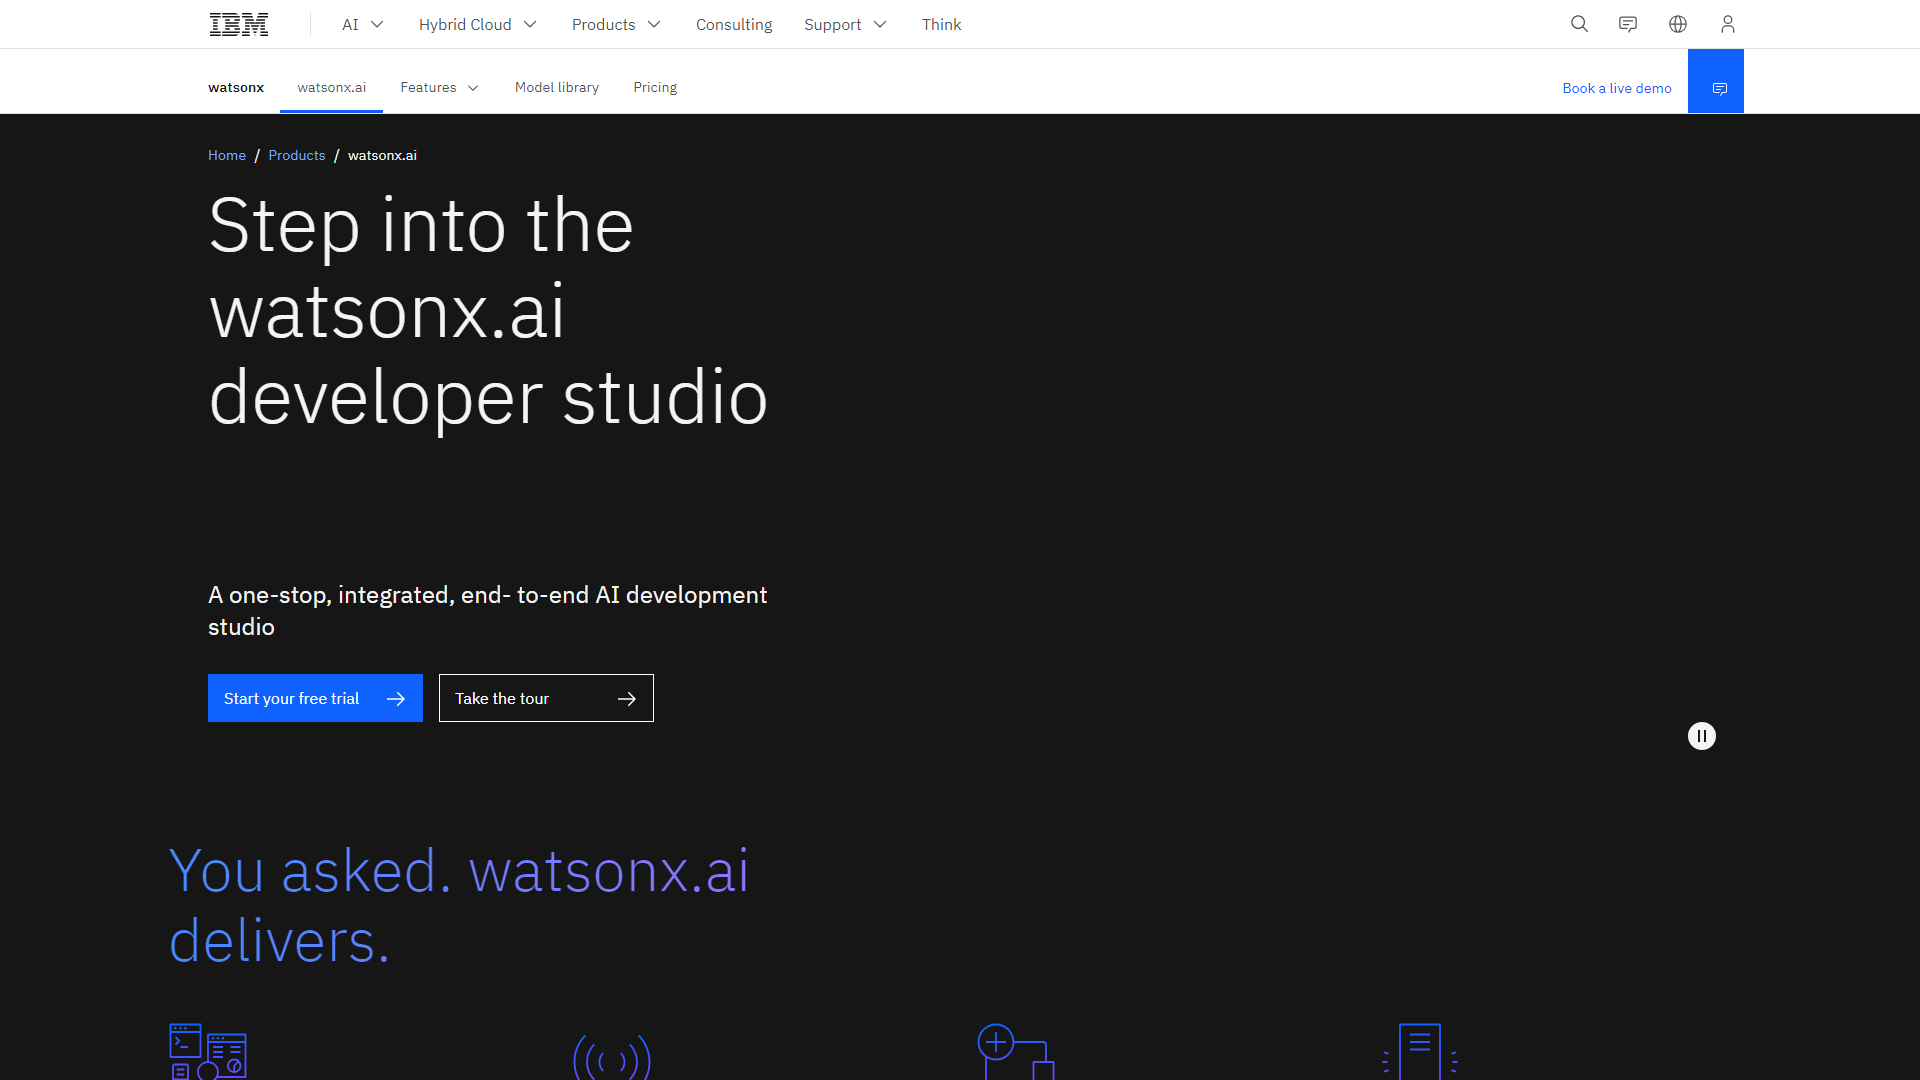Pause the background video animation
Screen dimensions: 1920x1080
point(1702,736)
